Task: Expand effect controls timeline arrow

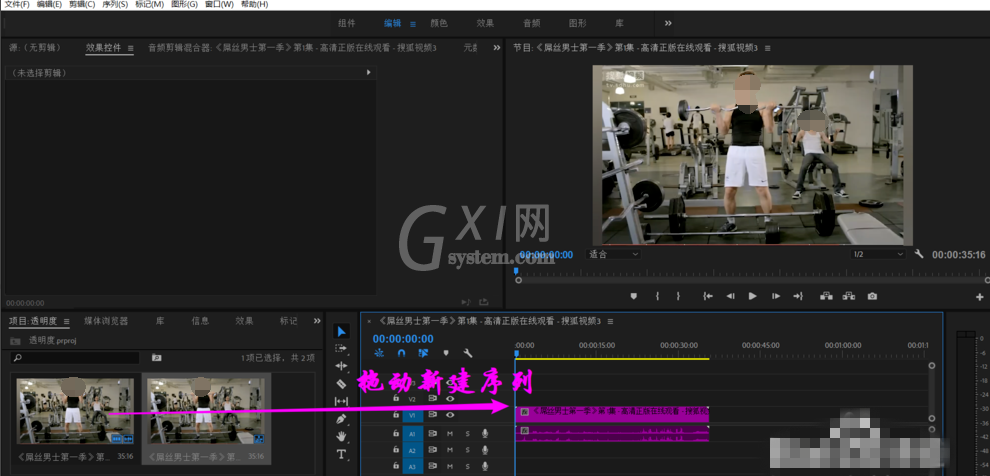Action: [x=369, y=73]
